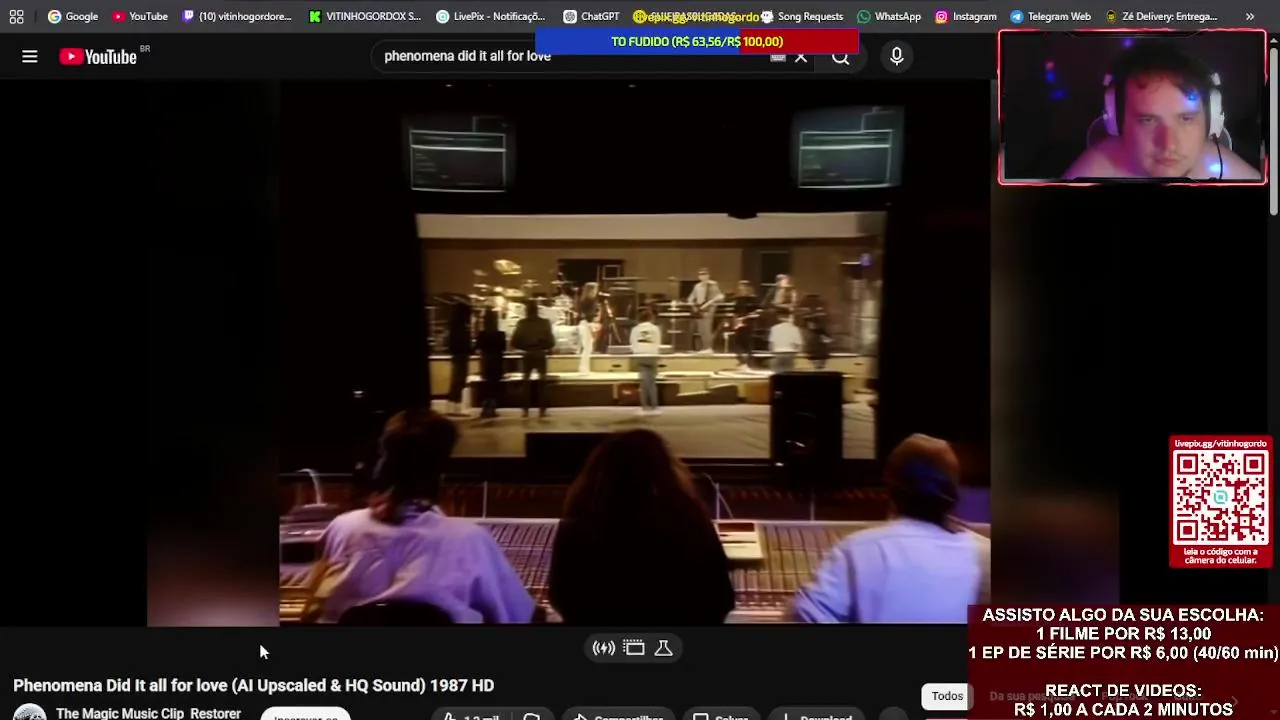
Task: Open the Google bookmark
Action: coord(73,16)
